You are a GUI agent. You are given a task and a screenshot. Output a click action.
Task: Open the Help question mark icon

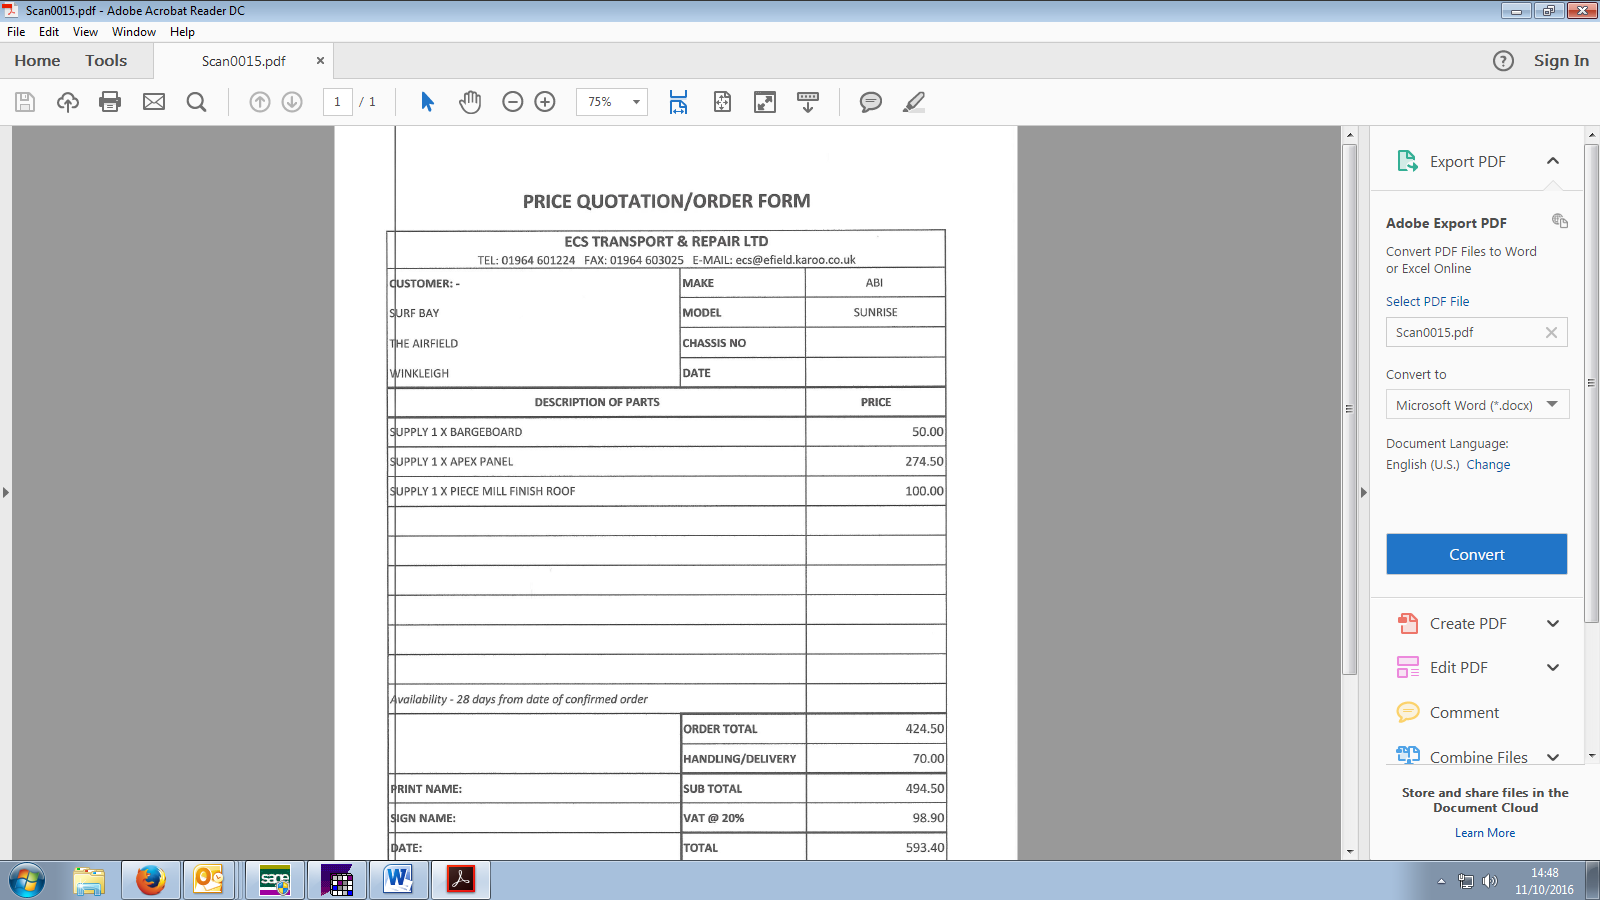1503,61
